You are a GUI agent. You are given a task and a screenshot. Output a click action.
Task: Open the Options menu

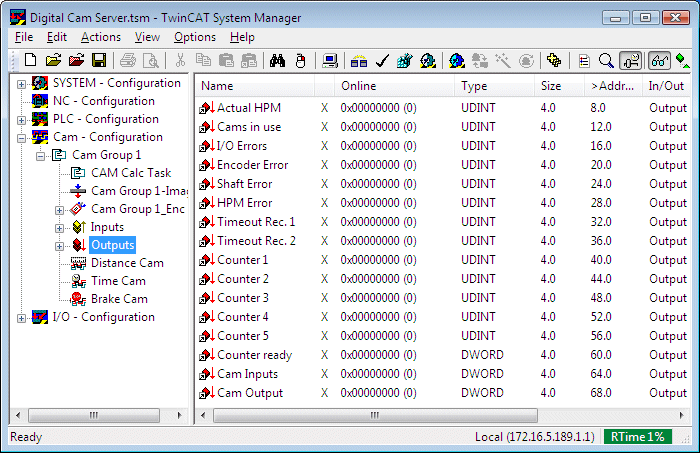click(x=195, y=37)
